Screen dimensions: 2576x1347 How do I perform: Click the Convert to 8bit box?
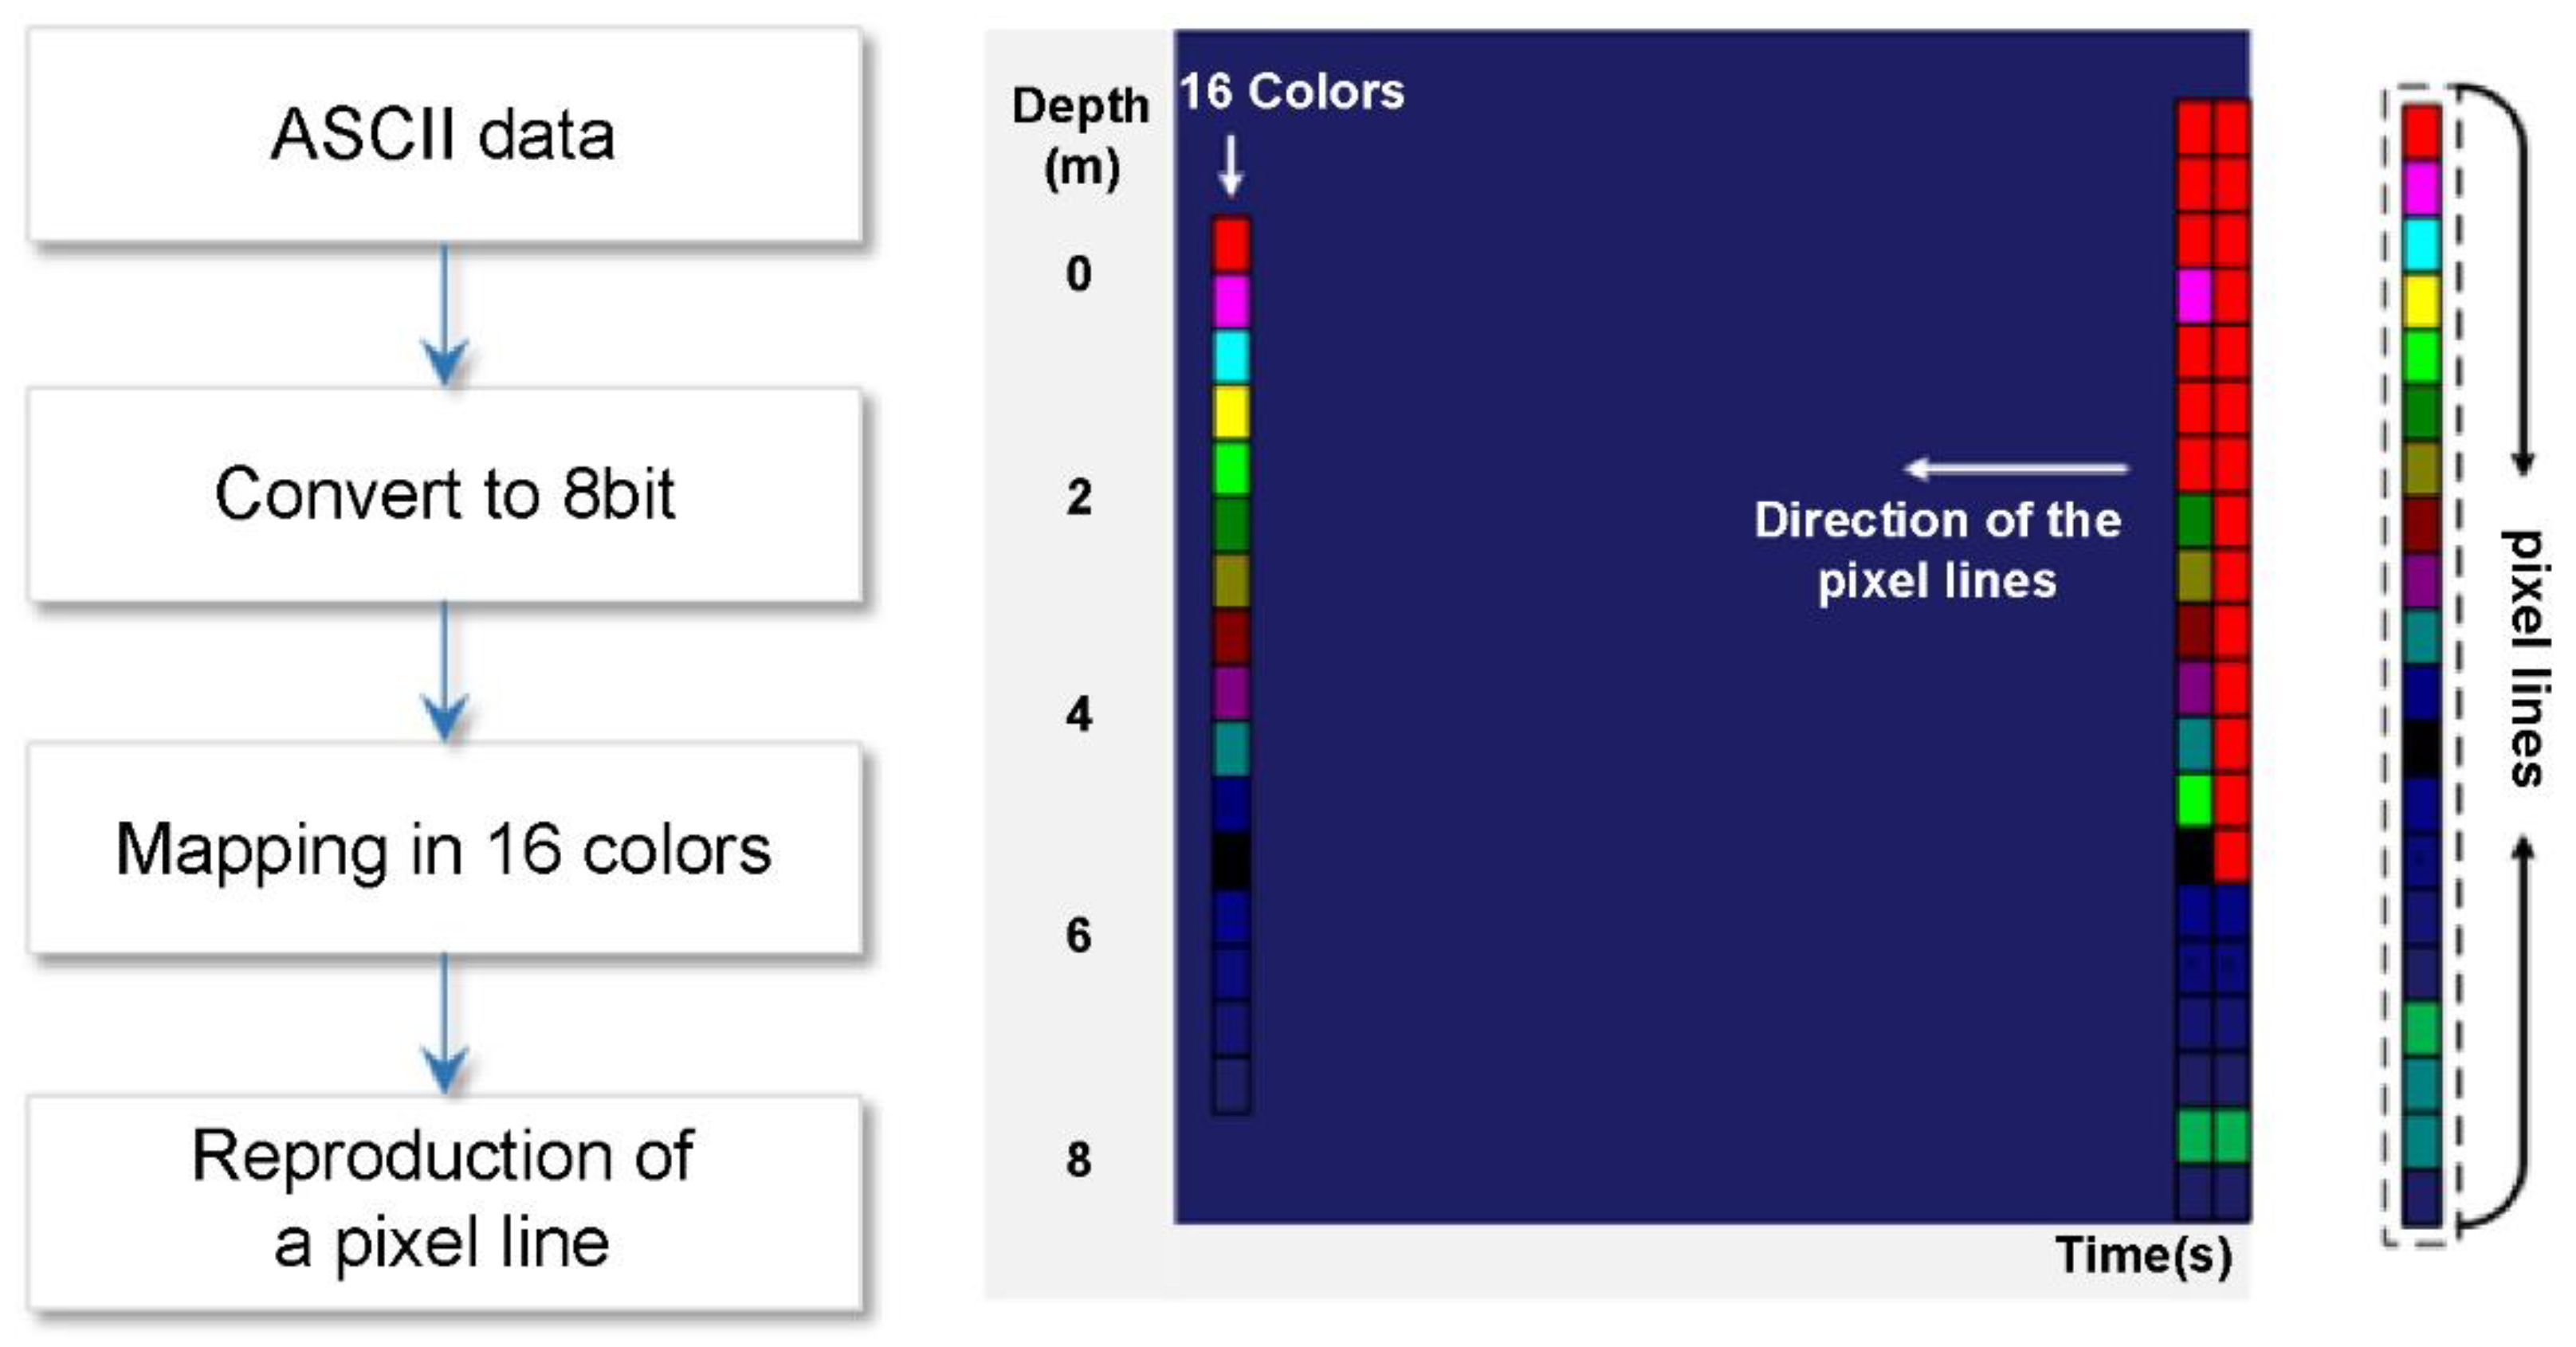tap(444, 494)
